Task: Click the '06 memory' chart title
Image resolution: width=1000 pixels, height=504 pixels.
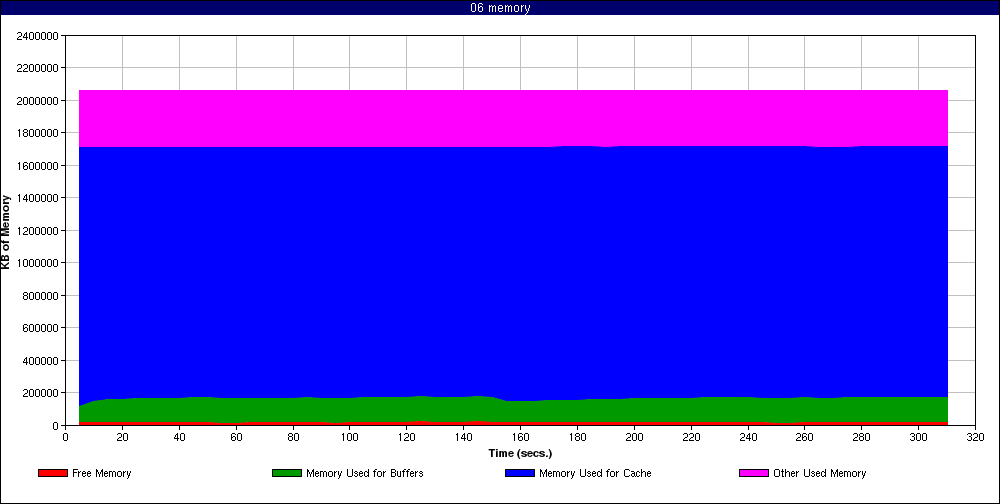Action: [500, 8]
